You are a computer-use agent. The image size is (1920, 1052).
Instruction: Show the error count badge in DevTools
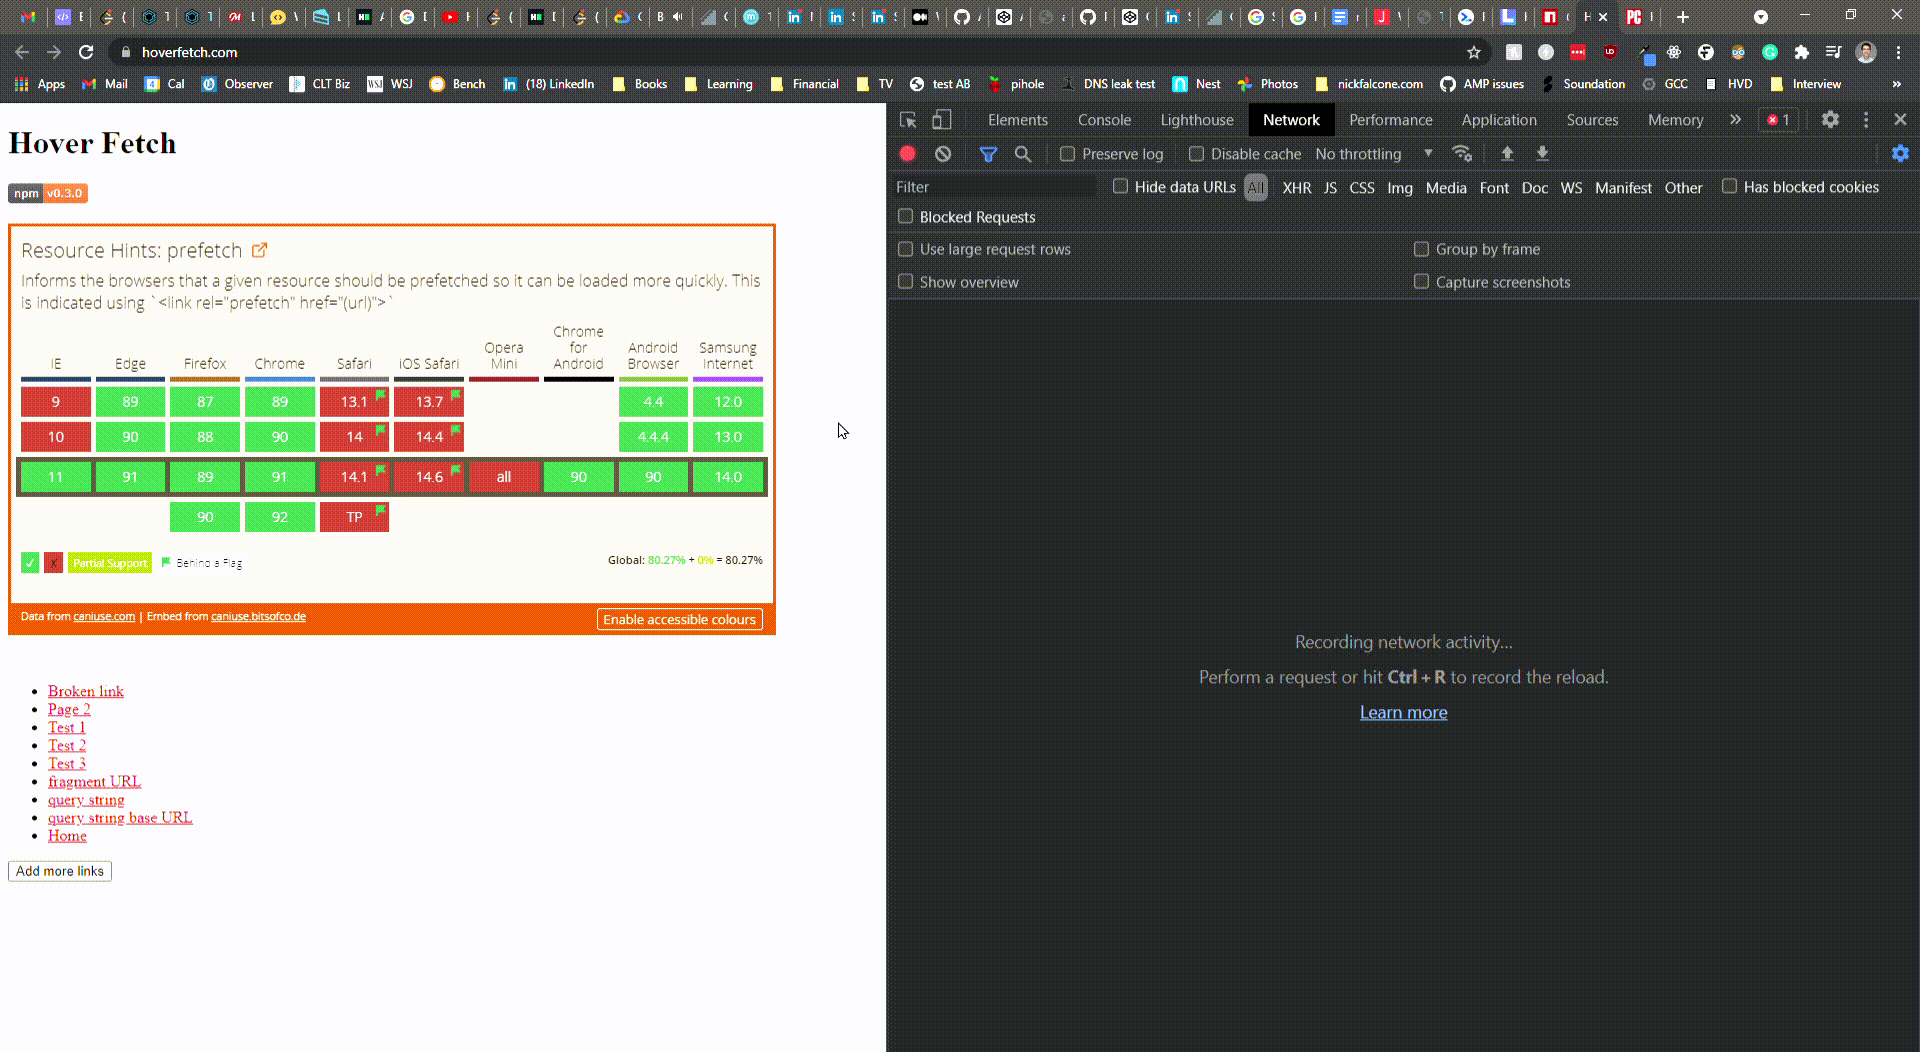pos(1779,120)
